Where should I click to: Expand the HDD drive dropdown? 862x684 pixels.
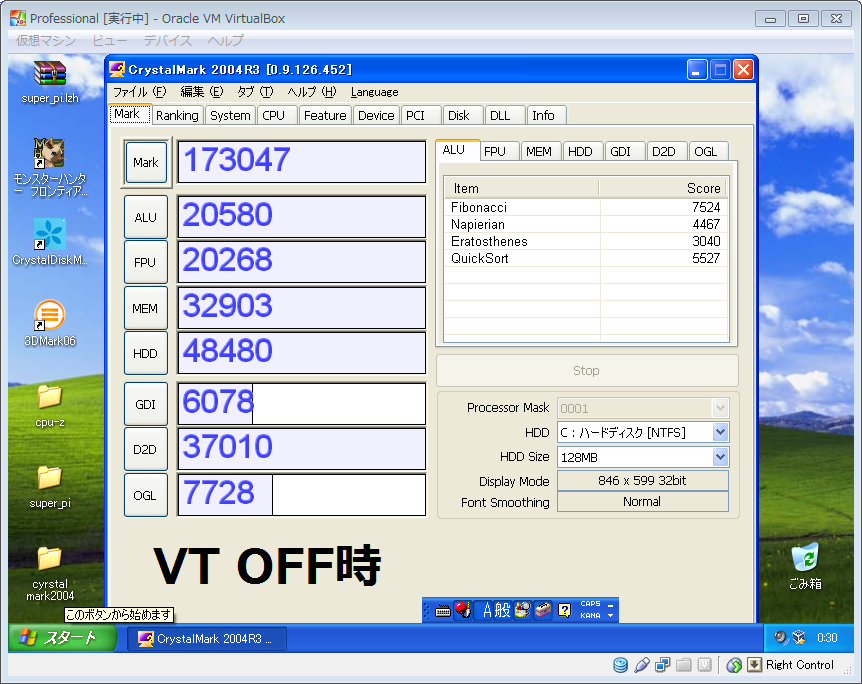(x=720, y=432)
